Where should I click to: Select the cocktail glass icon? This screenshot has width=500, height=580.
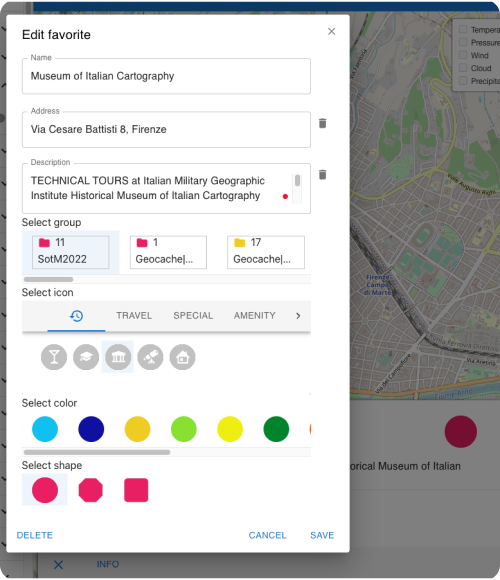click(x=54, y=357)
